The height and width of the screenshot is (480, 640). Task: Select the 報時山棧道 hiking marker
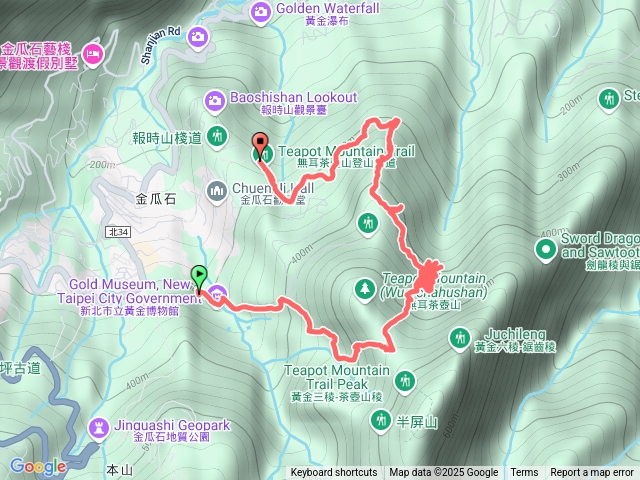click(x=217, y=136)
